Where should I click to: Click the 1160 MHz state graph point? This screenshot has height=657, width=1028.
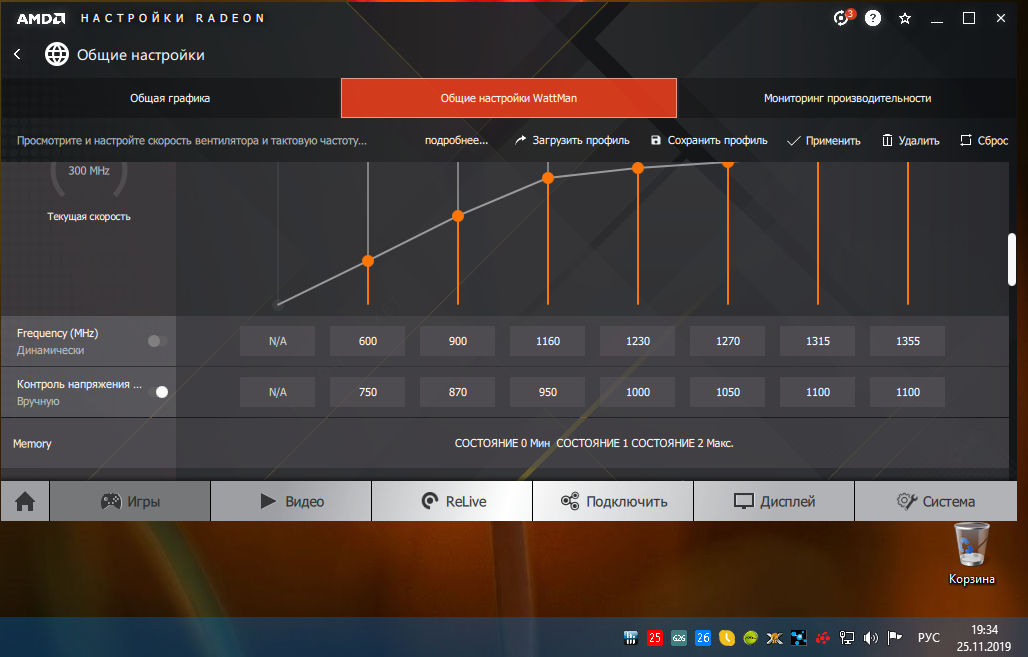tap(548, 178)
